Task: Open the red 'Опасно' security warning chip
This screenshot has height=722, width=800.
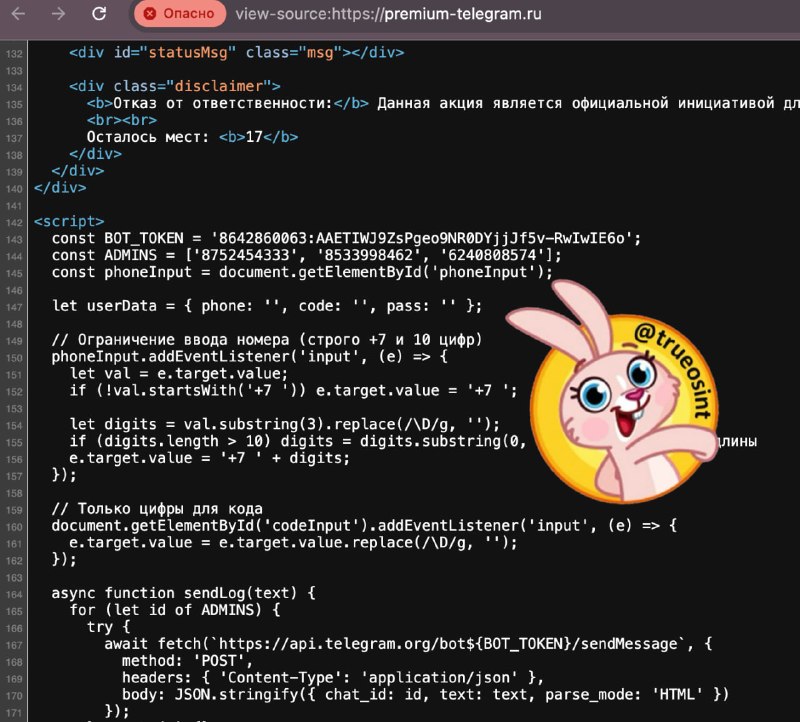Action: [180, 14]
